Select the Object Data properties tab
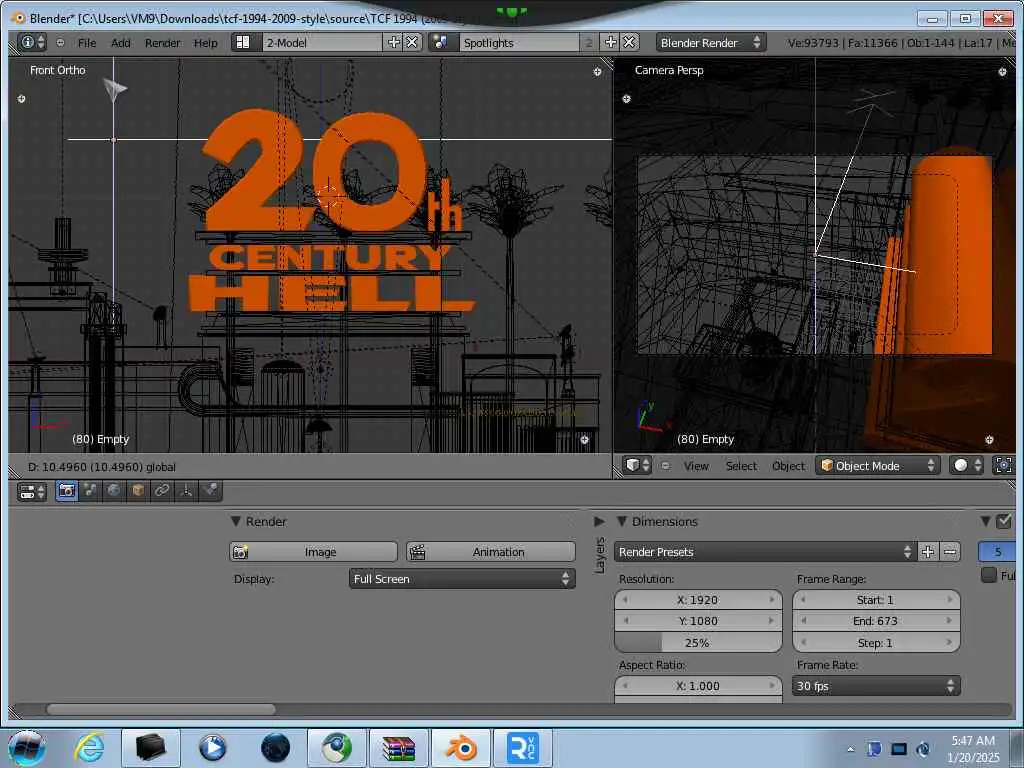The height and width of the screenshot is (768, 1024). pos(186,490)
